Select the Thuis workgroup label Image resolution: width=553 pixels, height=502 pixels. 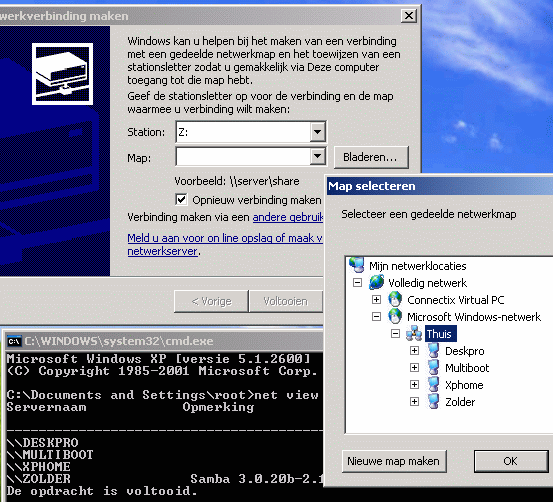[440, 334]
